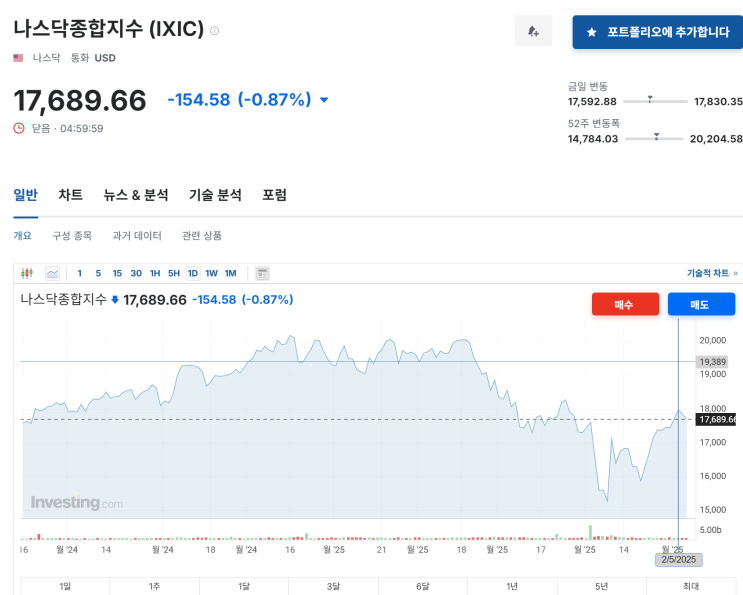Click the USD currency label

click(105, 58)
